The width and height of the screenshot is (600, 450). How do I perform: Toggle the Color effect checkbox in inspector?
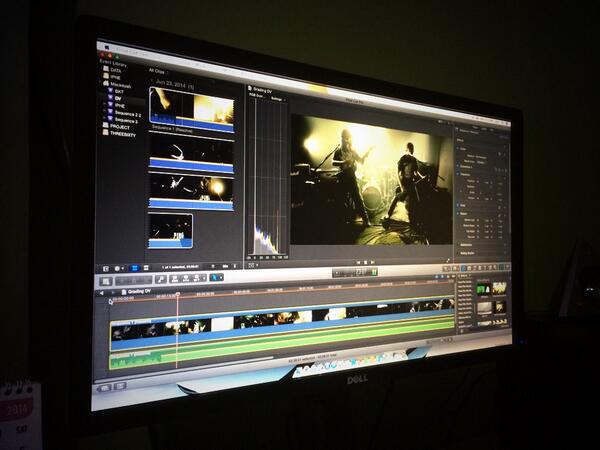(x=459, y=149)
